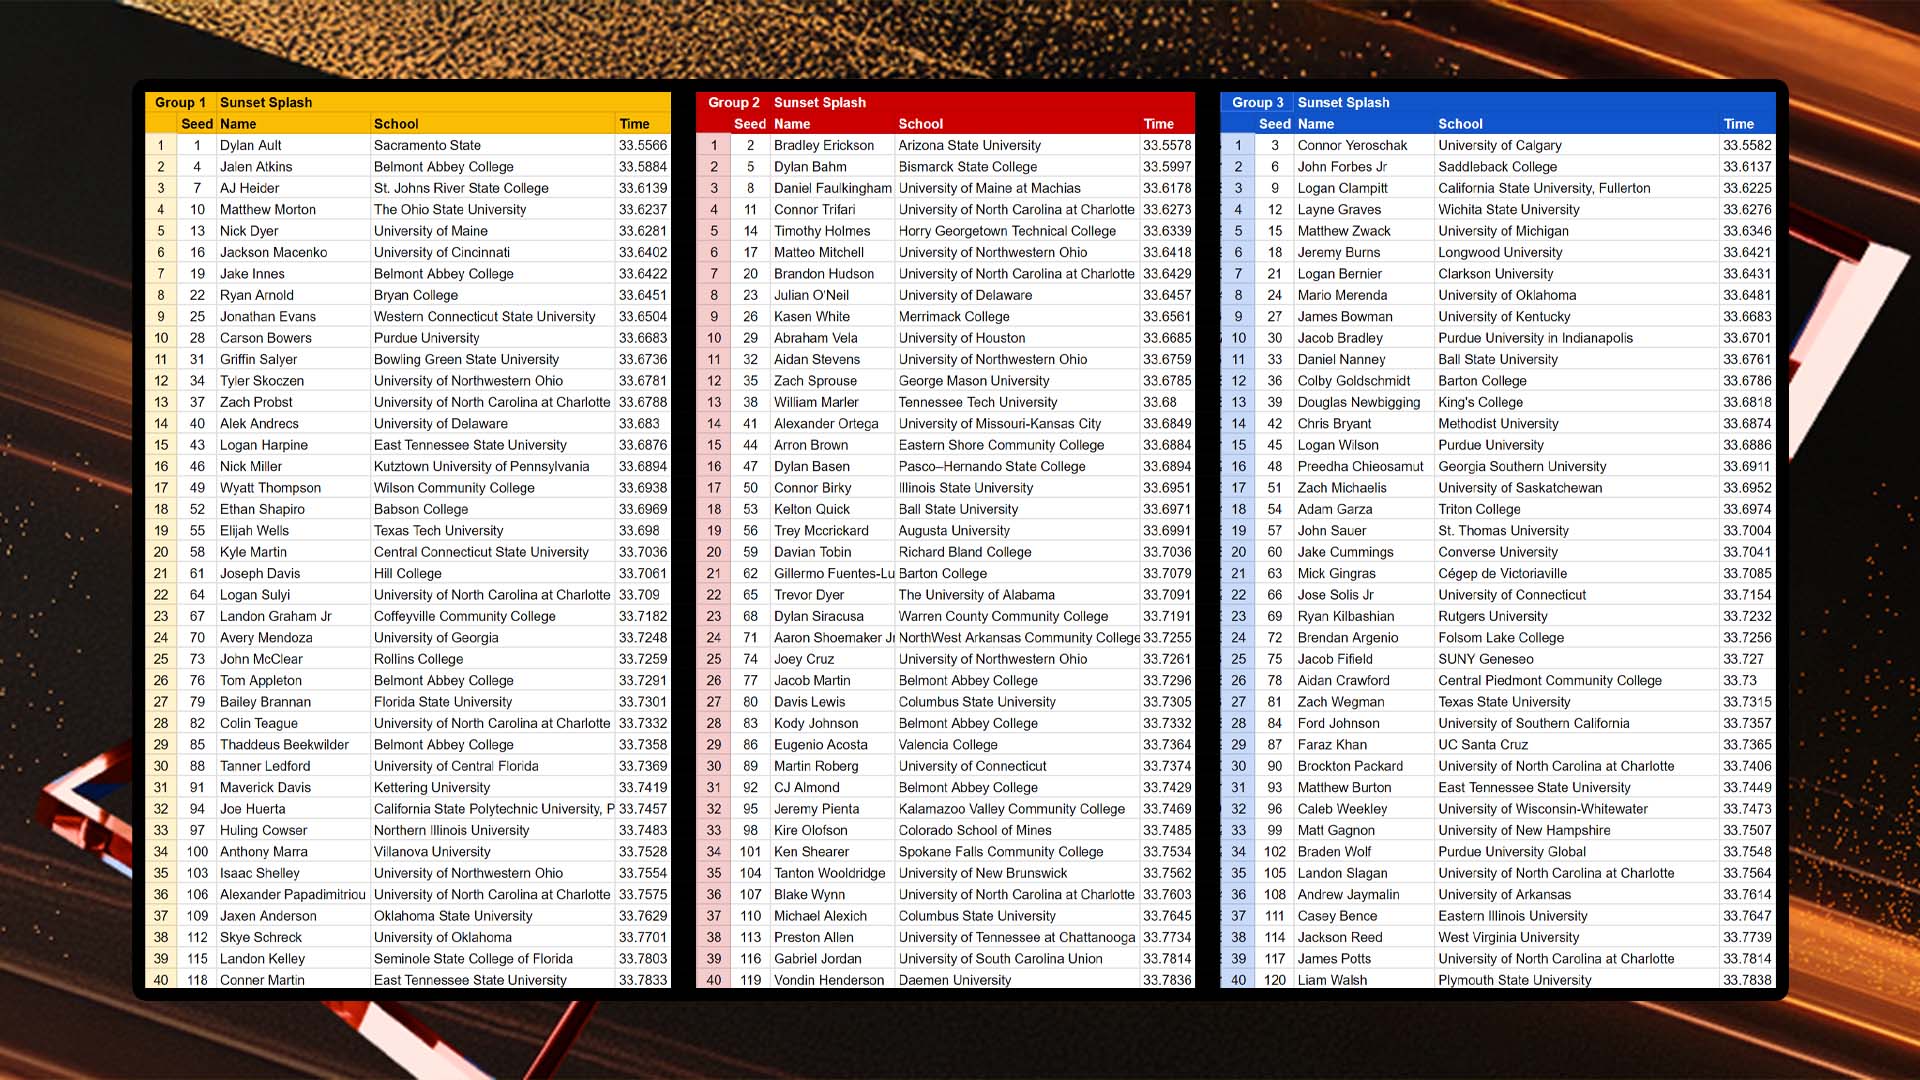Click Tennessee Tech University cell
This screenshot has width=1920, height=1080.
pyautogui.click(x=977, y=402)
